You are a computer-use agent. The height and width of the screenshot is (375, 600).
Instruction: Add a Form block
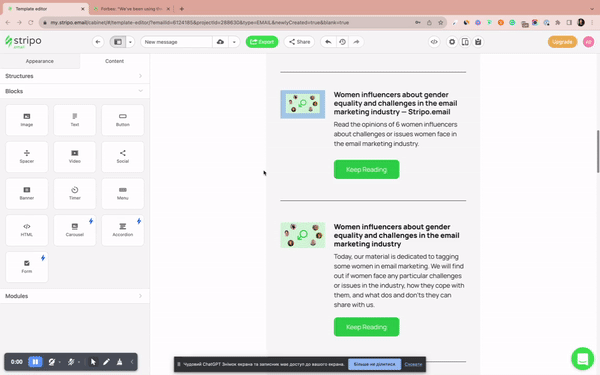coord(27,267)
